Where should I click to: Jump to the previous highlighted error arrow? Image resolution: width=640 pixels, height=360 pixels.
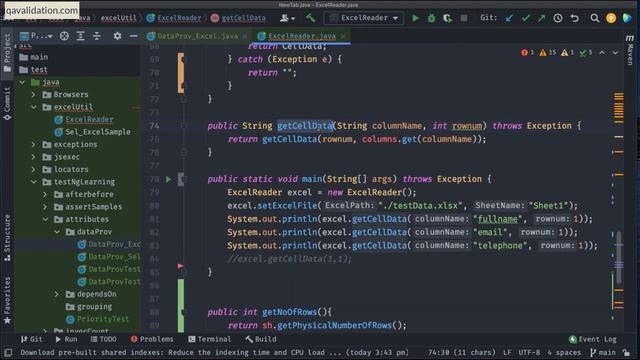(x=602, y=53)
